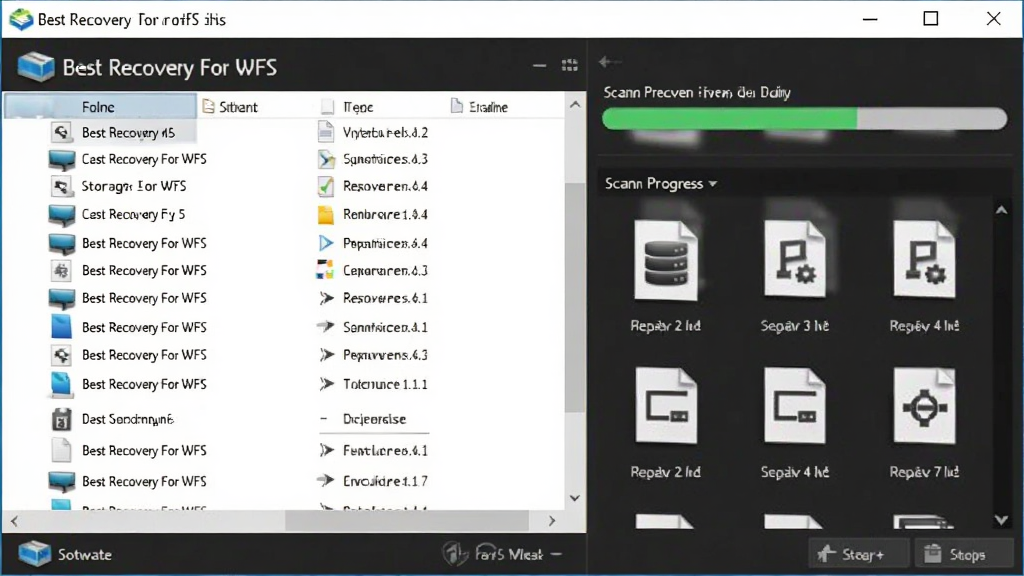Click the Dest Sendrnyné clipboard icon
Screen dimensions: 1024x576
point(61,419)
